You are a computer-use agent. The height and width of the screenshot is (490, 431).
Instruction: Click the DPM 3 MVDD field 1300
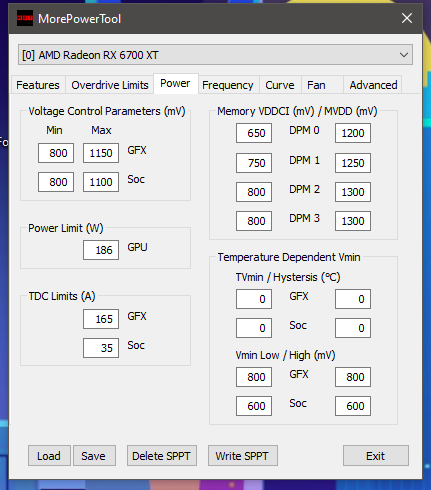(x=353, y=221)
